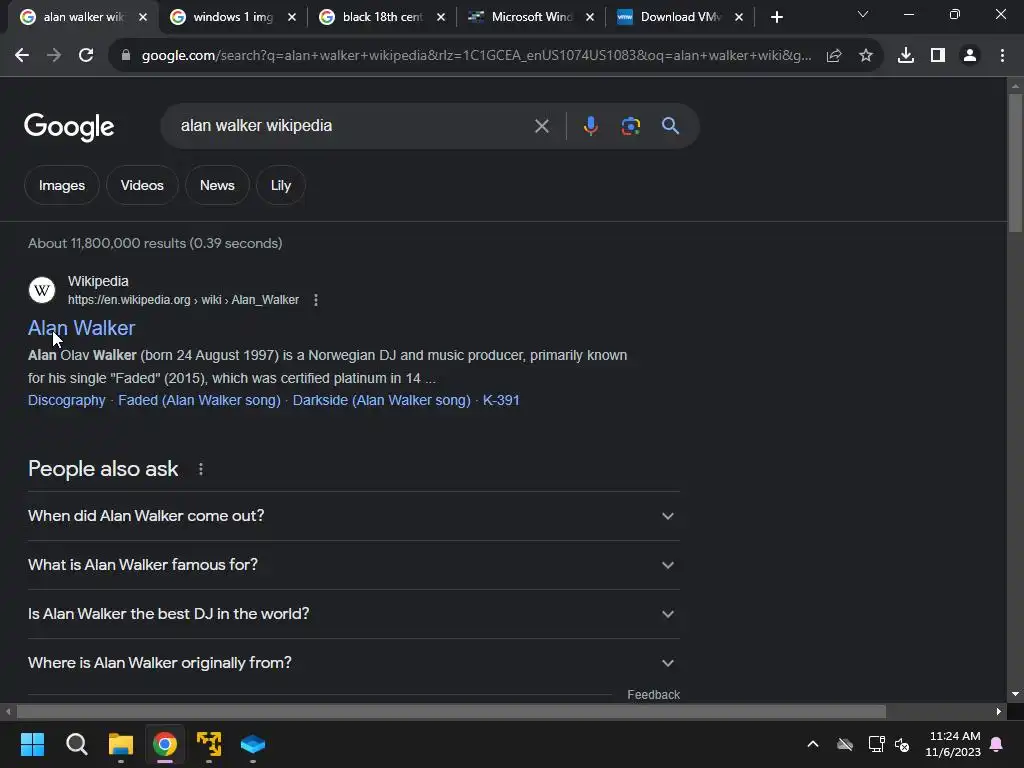Expand 'Is Alan Walker the best DJ'
The image size is (1024, 768).
point(353,614)
